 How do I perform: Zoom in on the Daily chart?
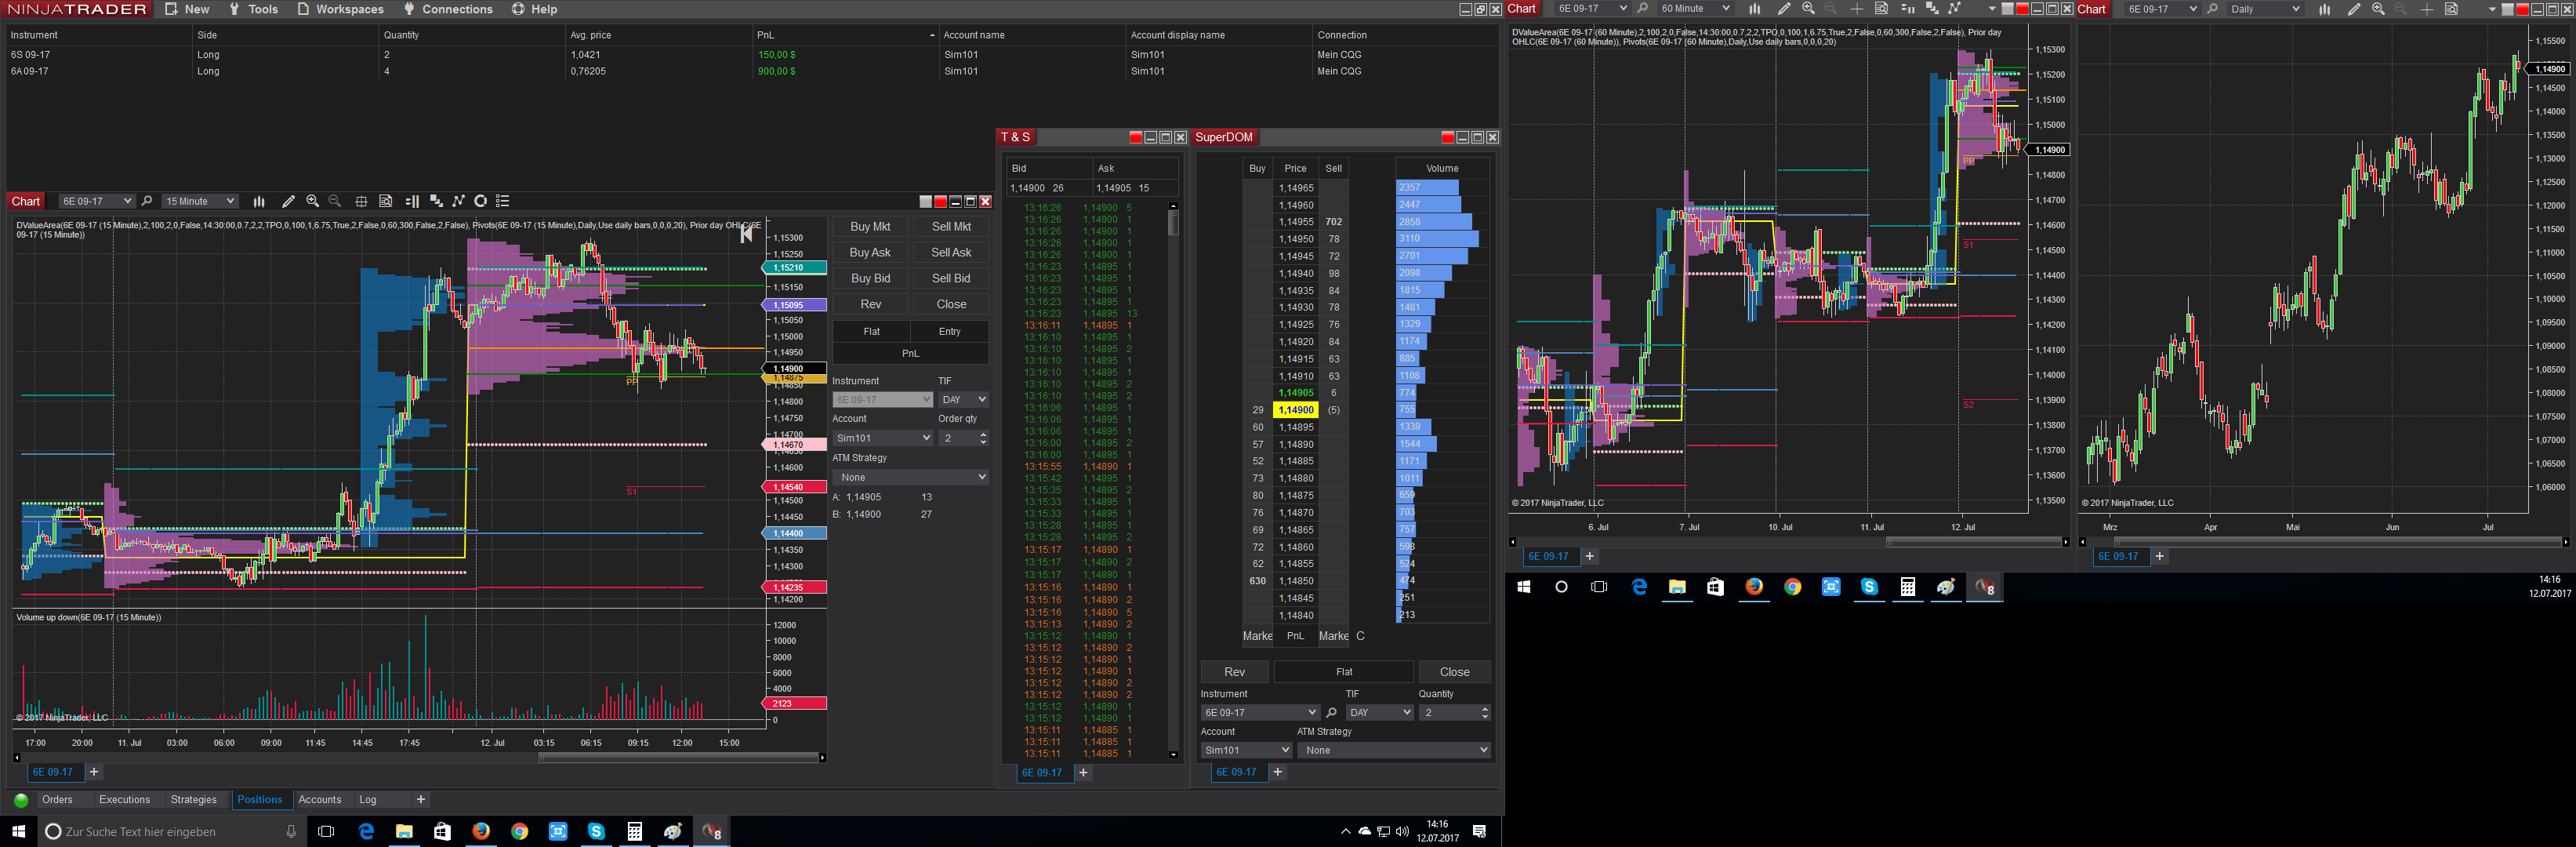tap(2378, 9)
